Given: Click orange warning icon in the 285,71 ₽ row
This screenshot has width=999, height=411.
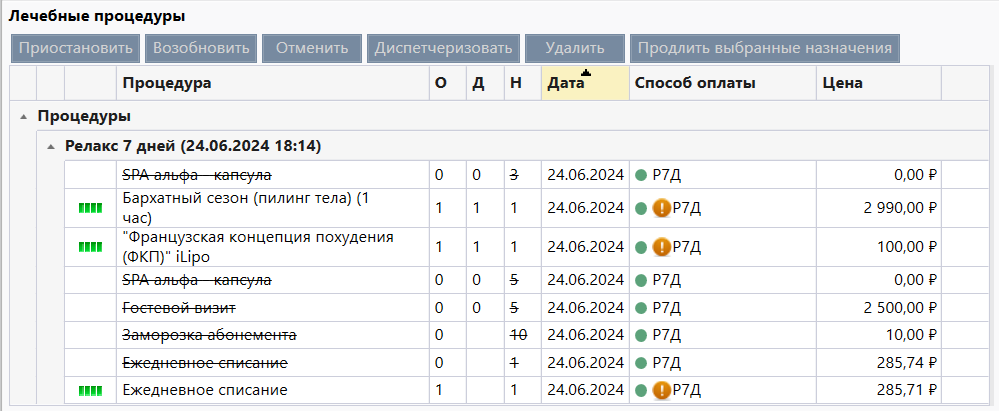Looking at the screenshot, I should pos(661,390).
